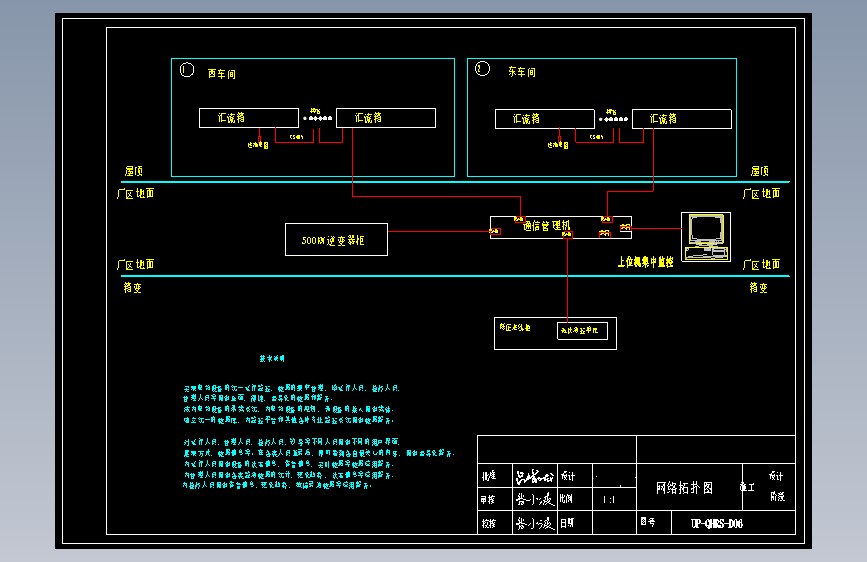Select the 箱变 label beneath 西车间 side
The image size is (867, 562).
133,288
